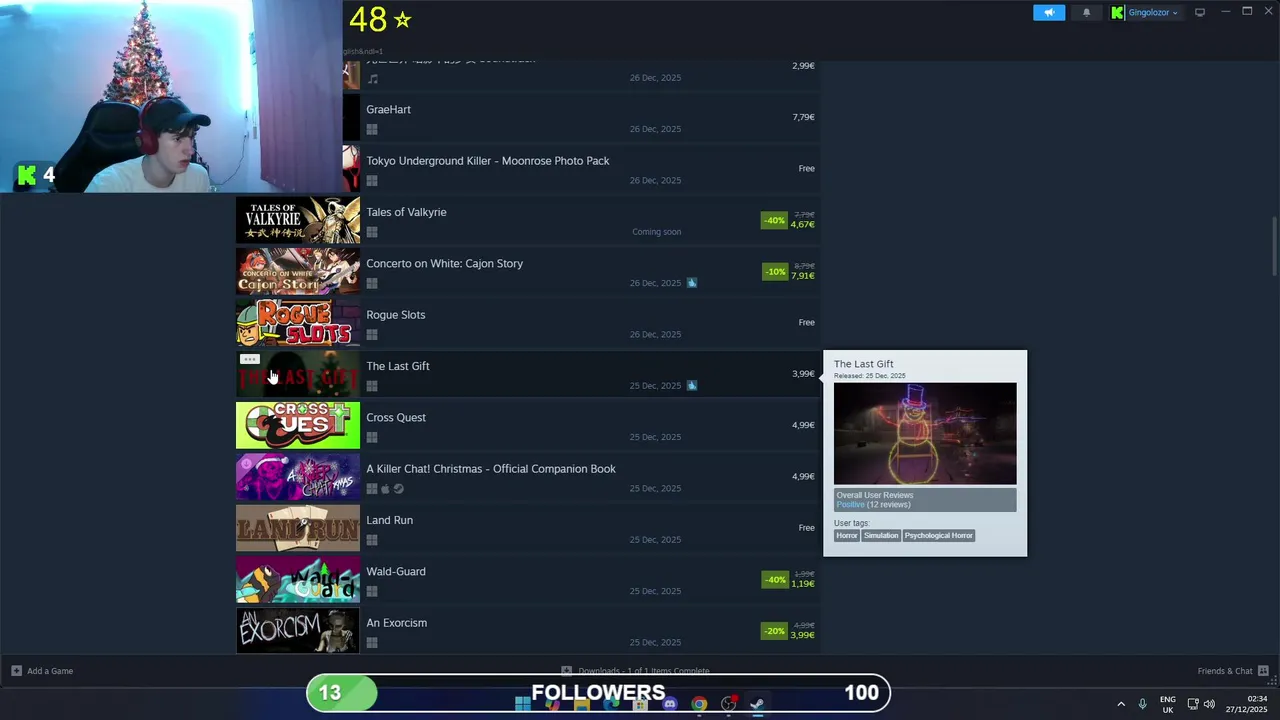Image resolution: width=1280 pixels, height=720 pixels.
Task: Click the Friends & Chat people icon
Action: coord(1263,671)
